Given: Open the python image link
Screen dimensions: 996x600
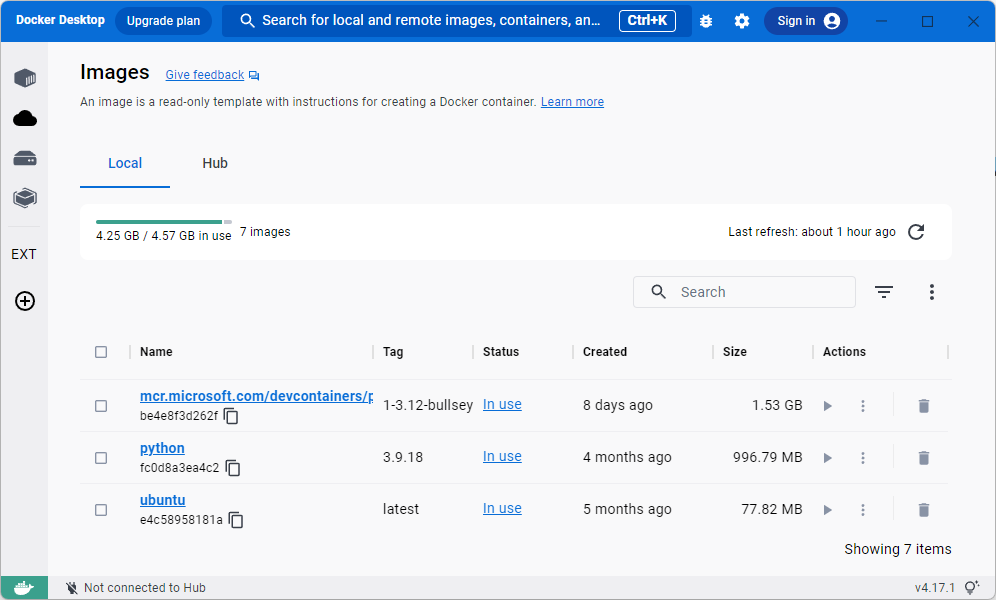Looking at the screenshot, I should point(163,448).
